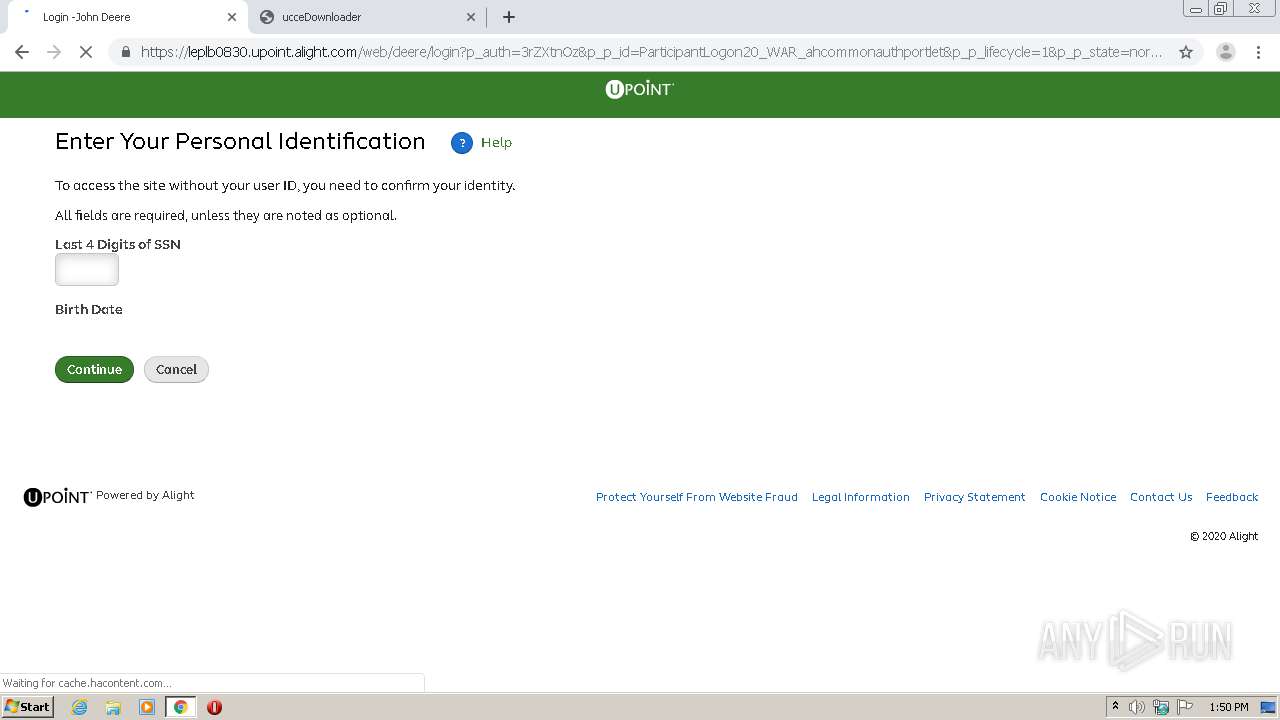Open the Windows Start menu
The image size is (1280, 720).
coord(28,707)
